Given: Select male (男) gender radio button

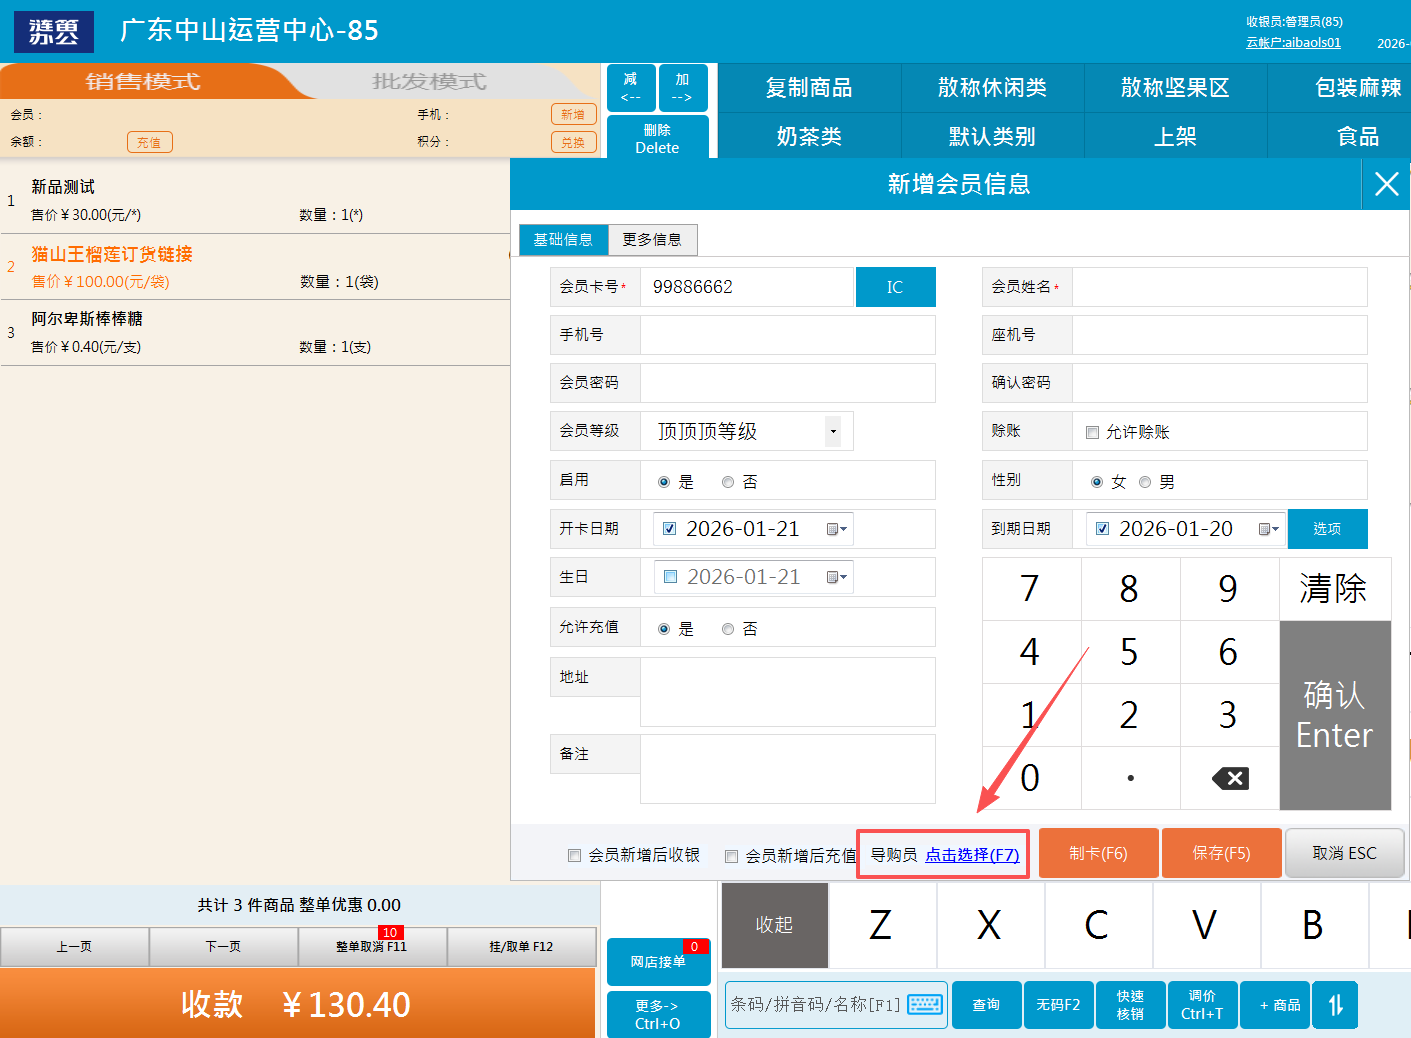Looking at the screenshot, I should (x=1145, y=482).
